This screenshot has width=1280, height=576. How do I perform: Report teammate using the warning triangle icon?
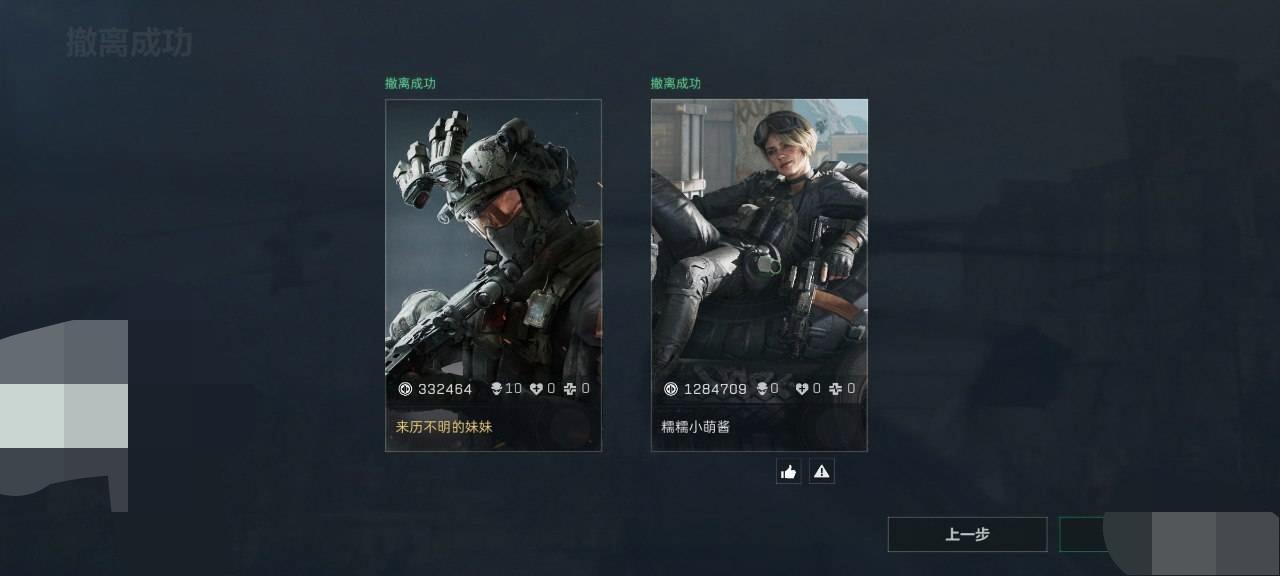coord(822,471)
